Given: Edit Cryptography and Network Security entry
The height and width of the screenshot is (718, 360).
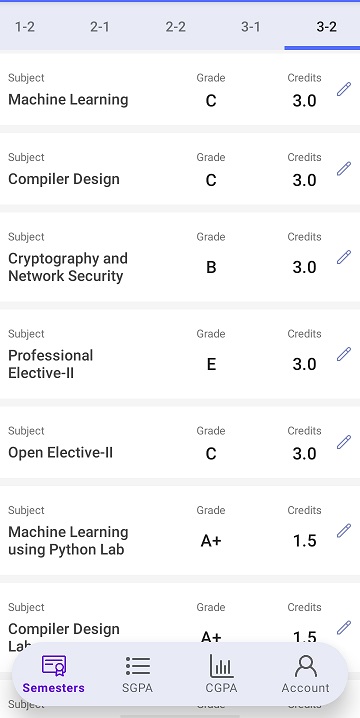Looking at the screenshot, I should tap(344, 257).
